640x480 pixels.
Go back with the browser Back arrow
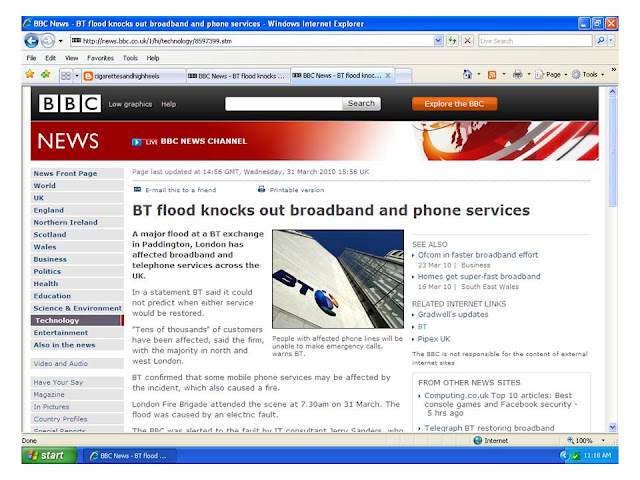31,40
